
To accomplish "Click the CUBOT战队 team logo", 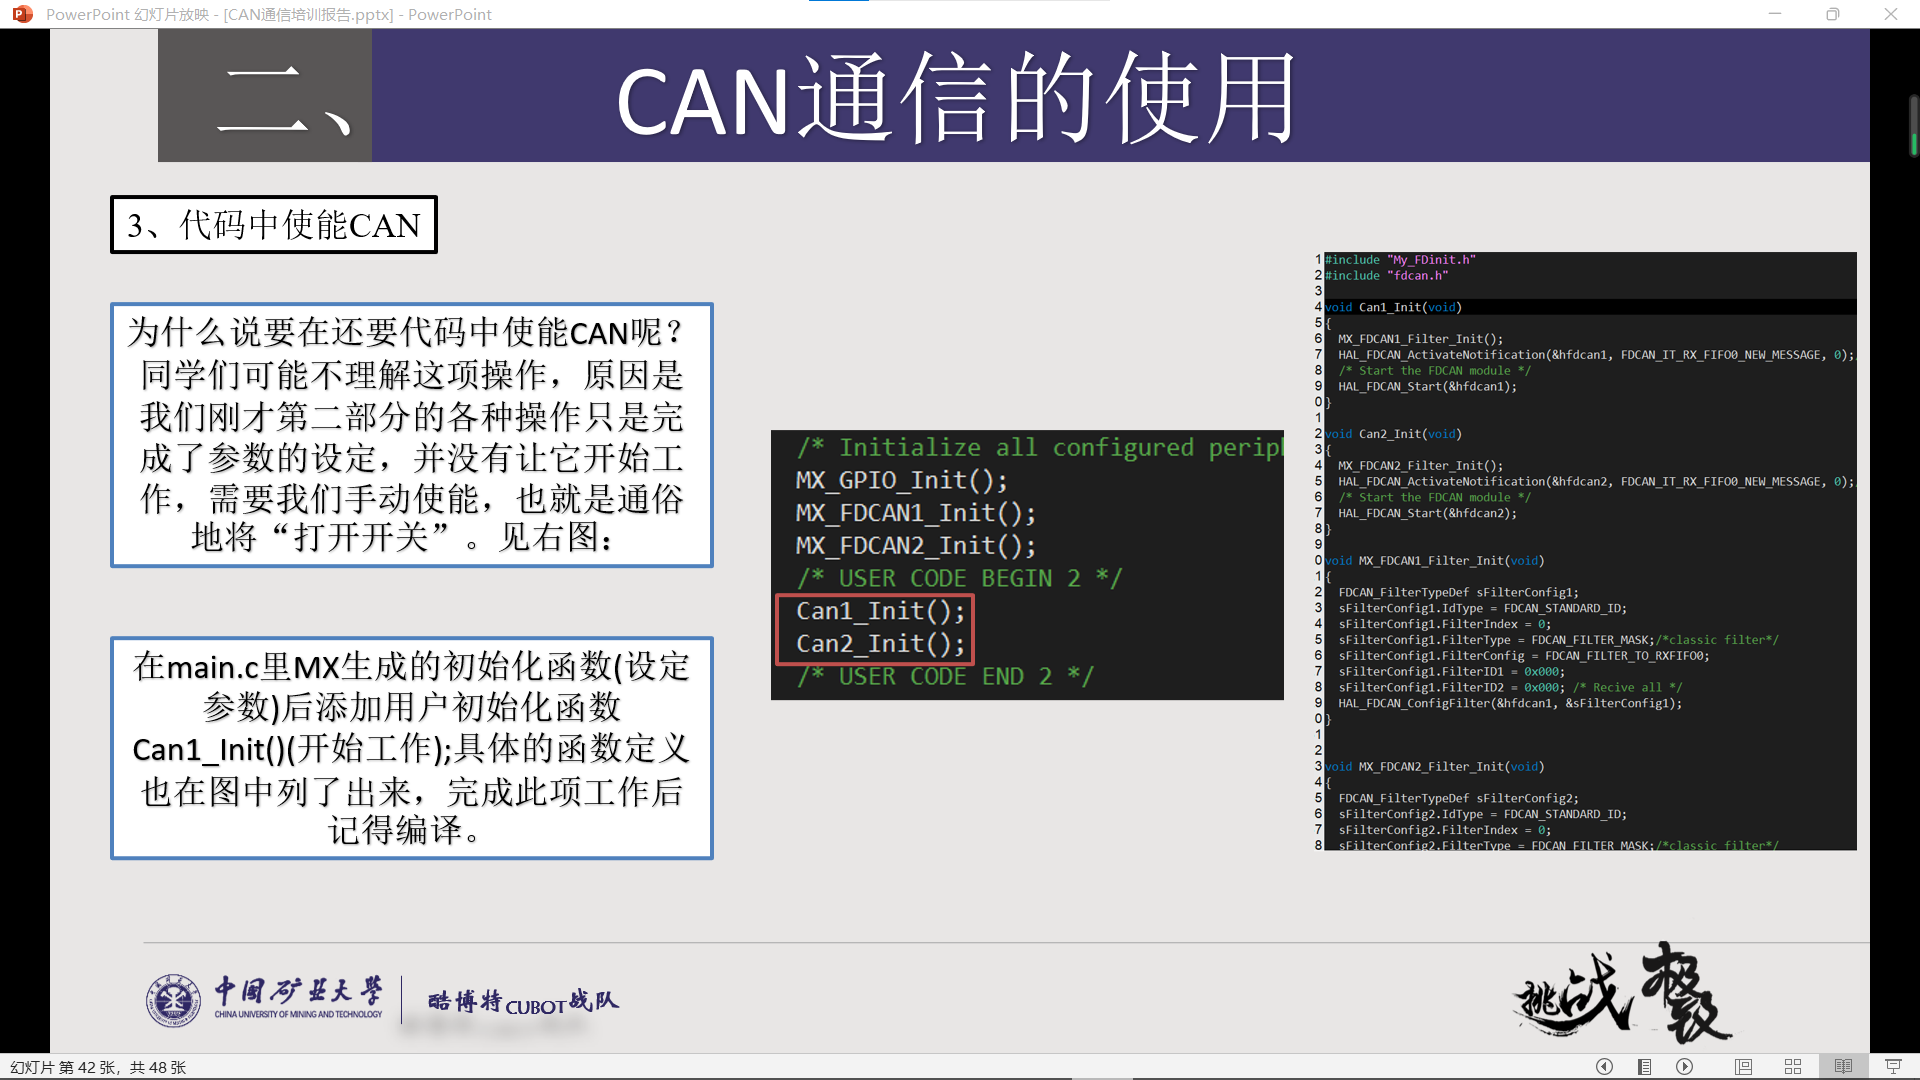I will pyautogui.click(x=523, y=1001).
